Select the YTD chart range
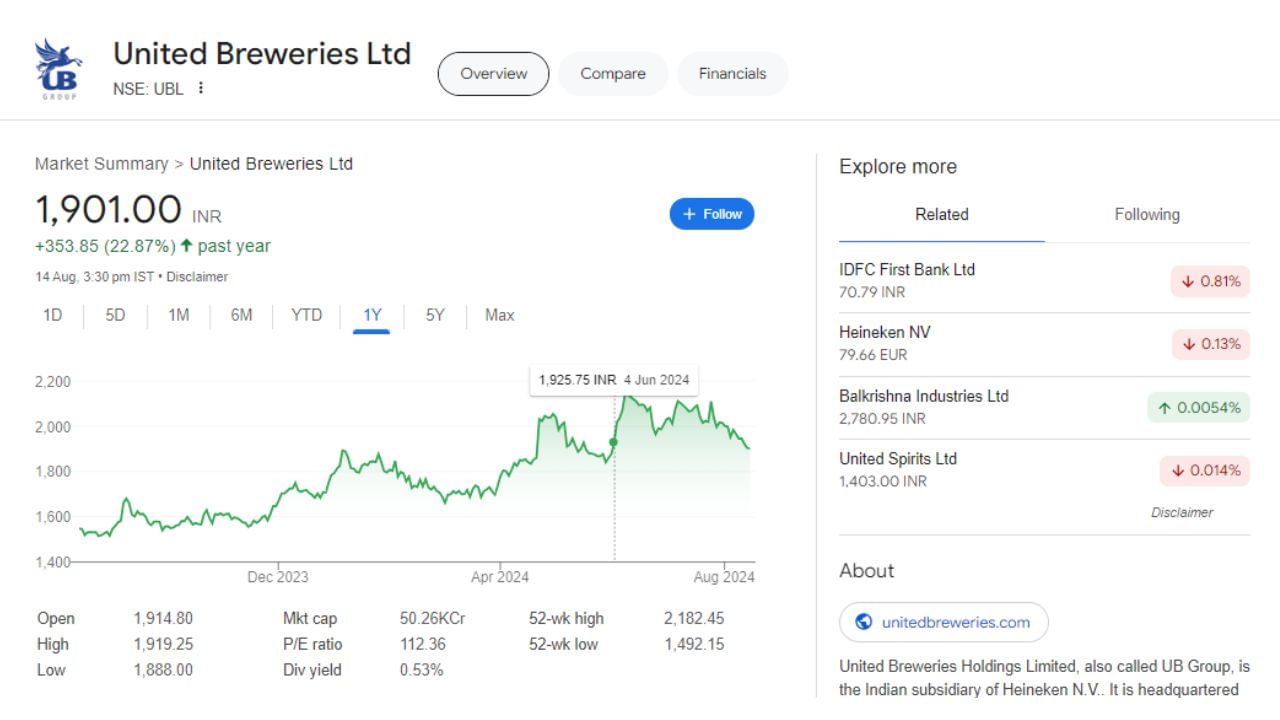This screenshot has height=720, width=1280. click(x=306, y=315)
